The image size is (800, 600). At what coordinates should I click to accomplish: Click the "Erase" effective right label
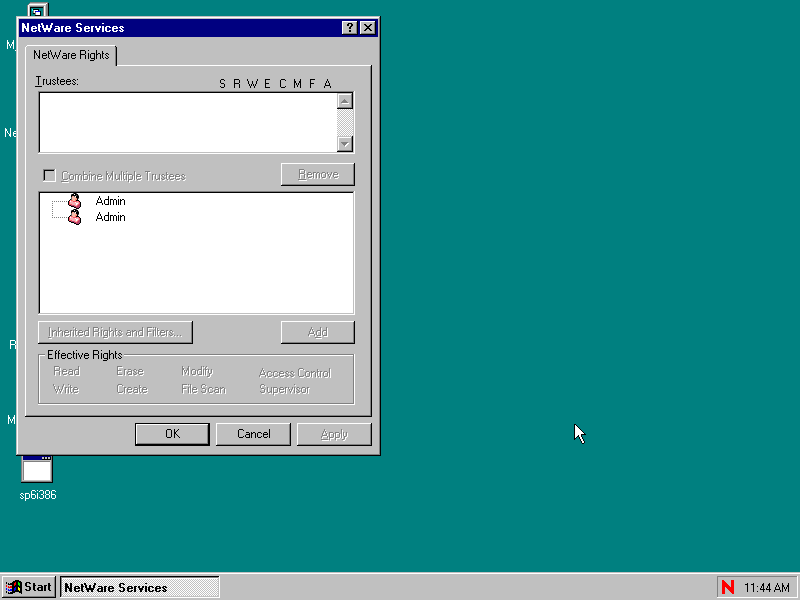point(130,371)
